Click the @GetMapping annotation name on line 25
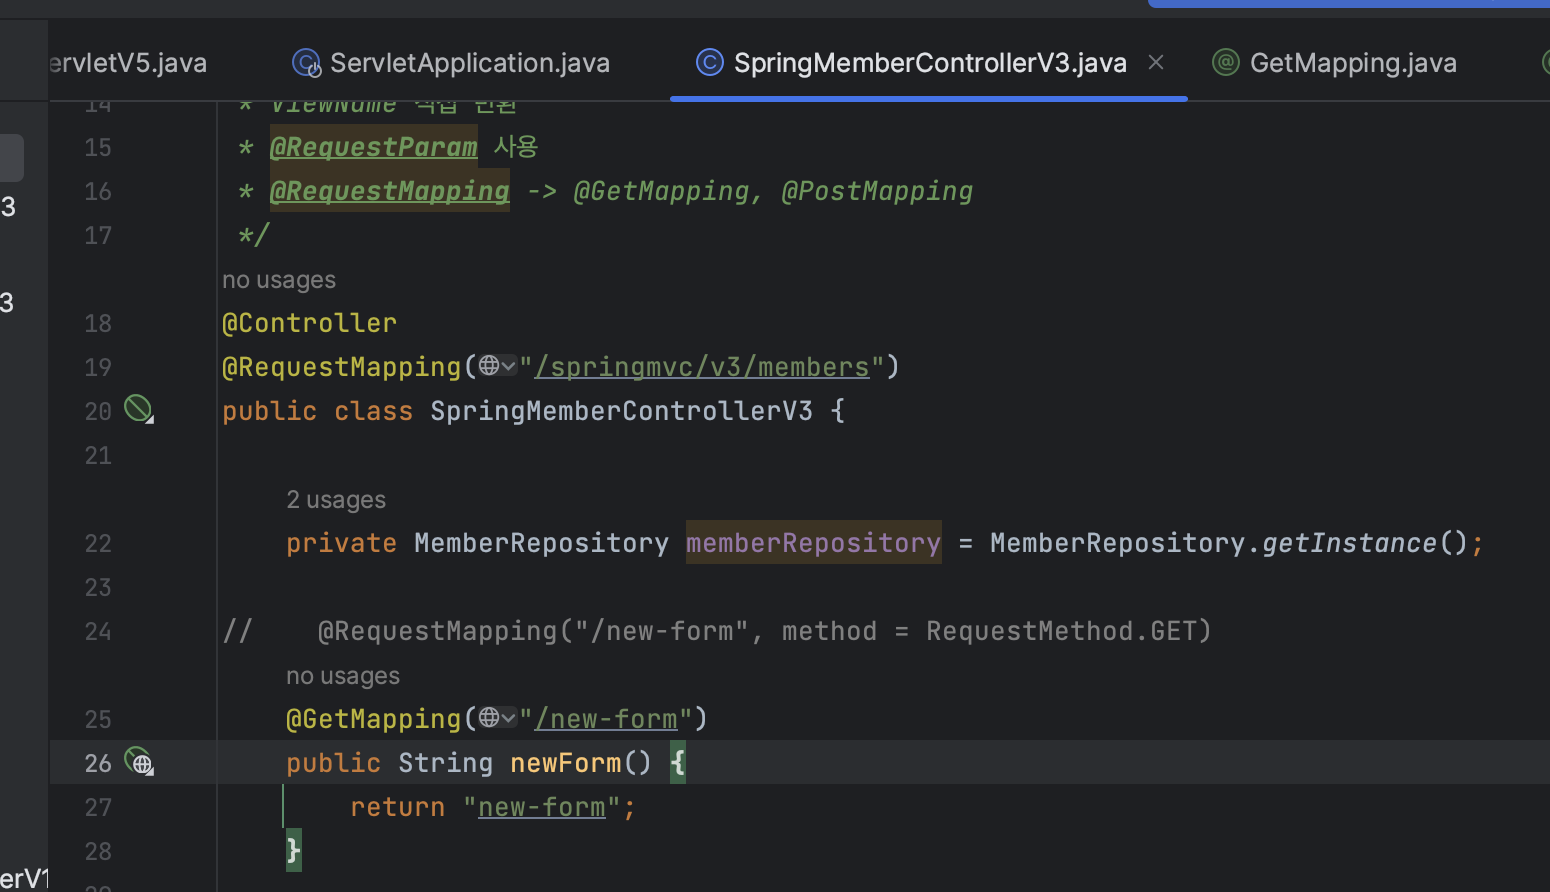The image size is (1550, 892). 374,719
